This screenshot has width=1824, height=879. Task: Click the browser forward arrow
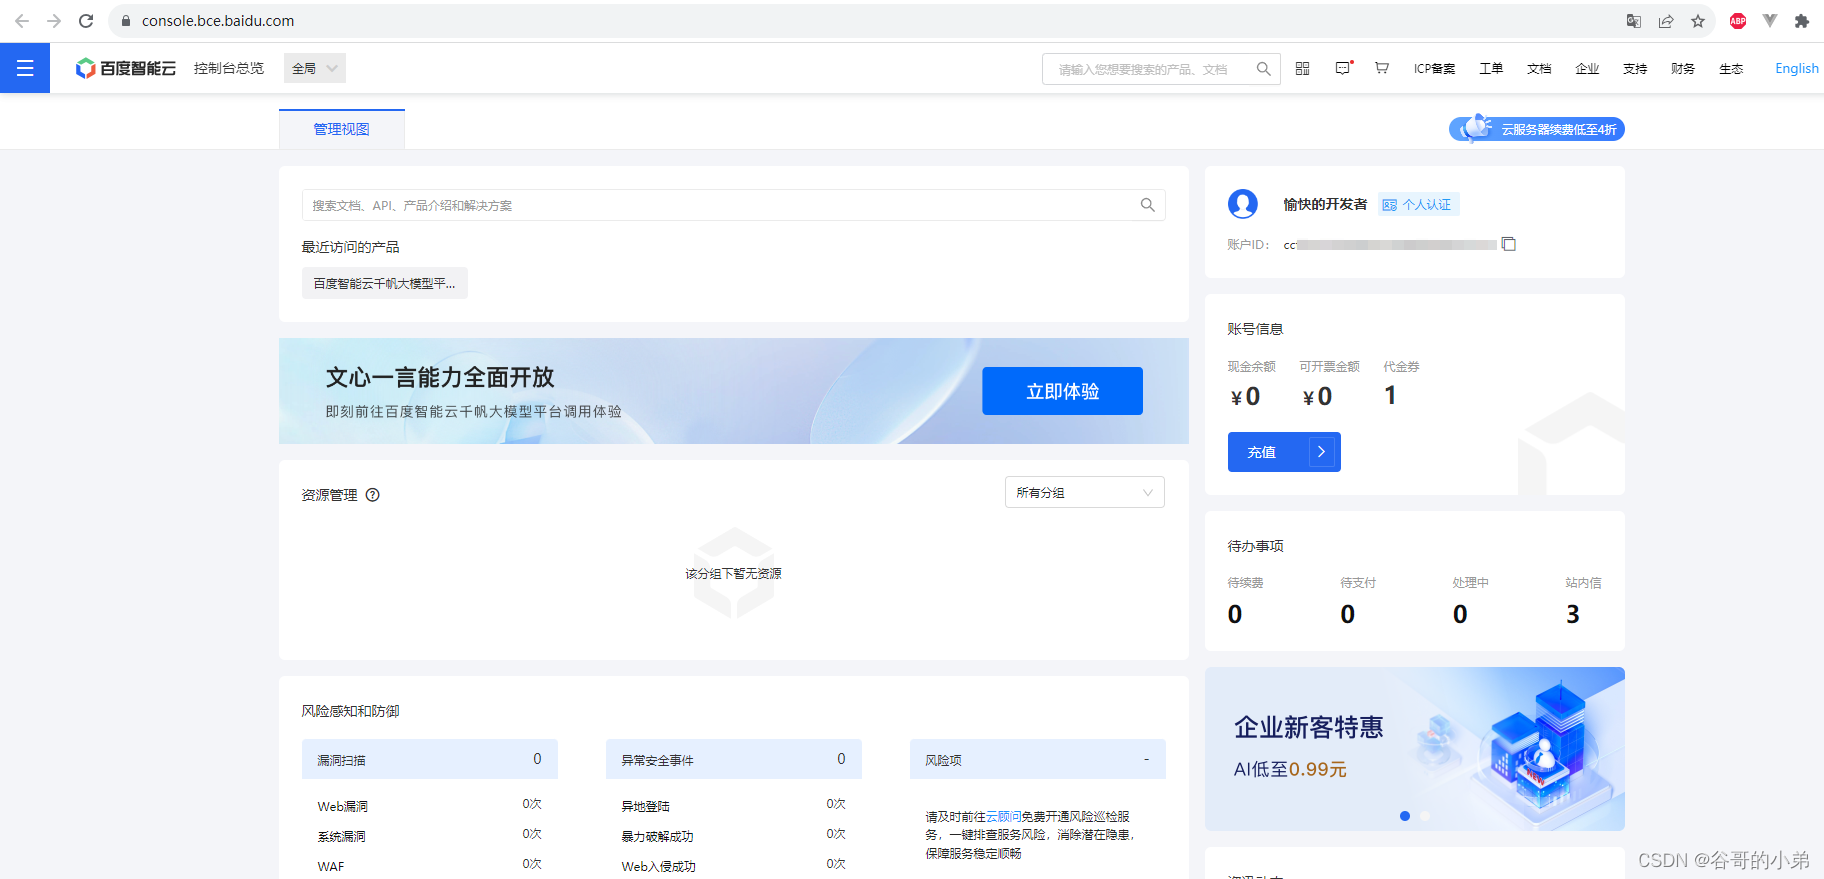[x=54, y=21]
